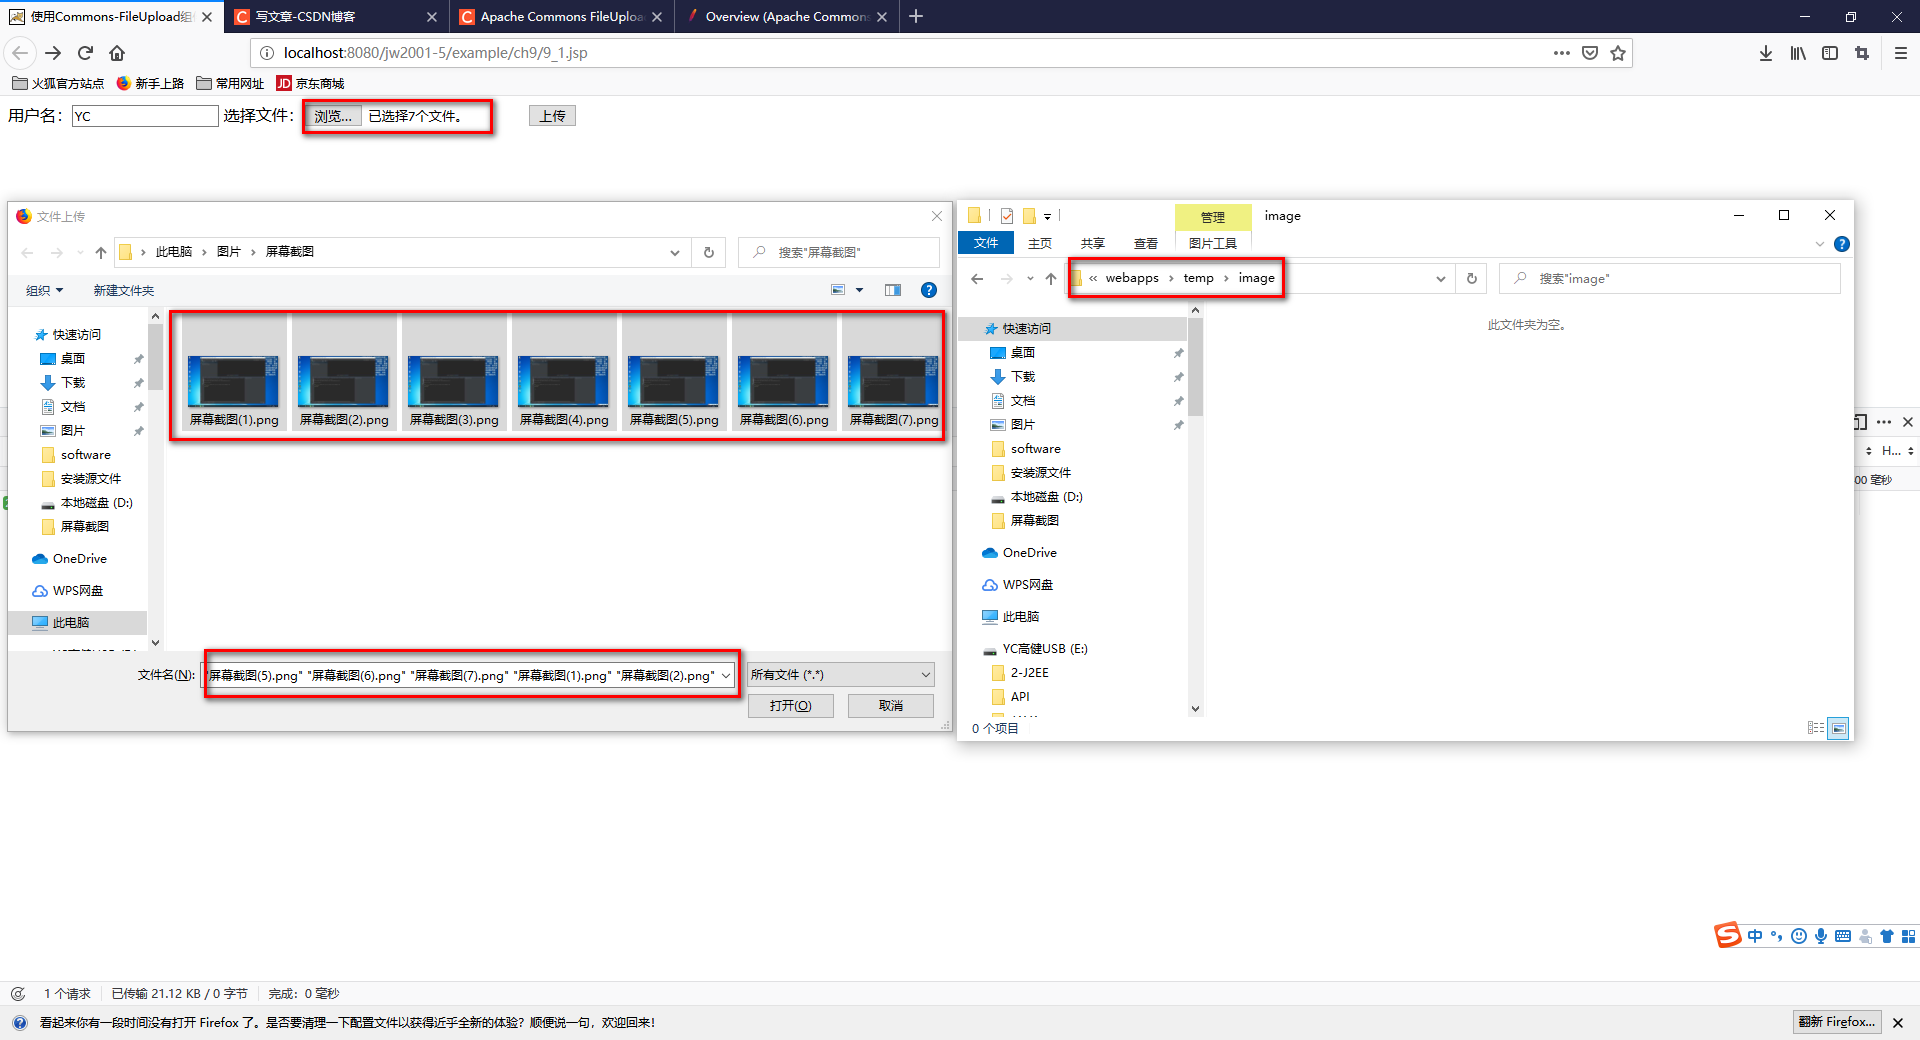Take a screenshot with Firefox screenshot icon
Viewport: 1920px width, 1040px height.
coord(1863,53)
